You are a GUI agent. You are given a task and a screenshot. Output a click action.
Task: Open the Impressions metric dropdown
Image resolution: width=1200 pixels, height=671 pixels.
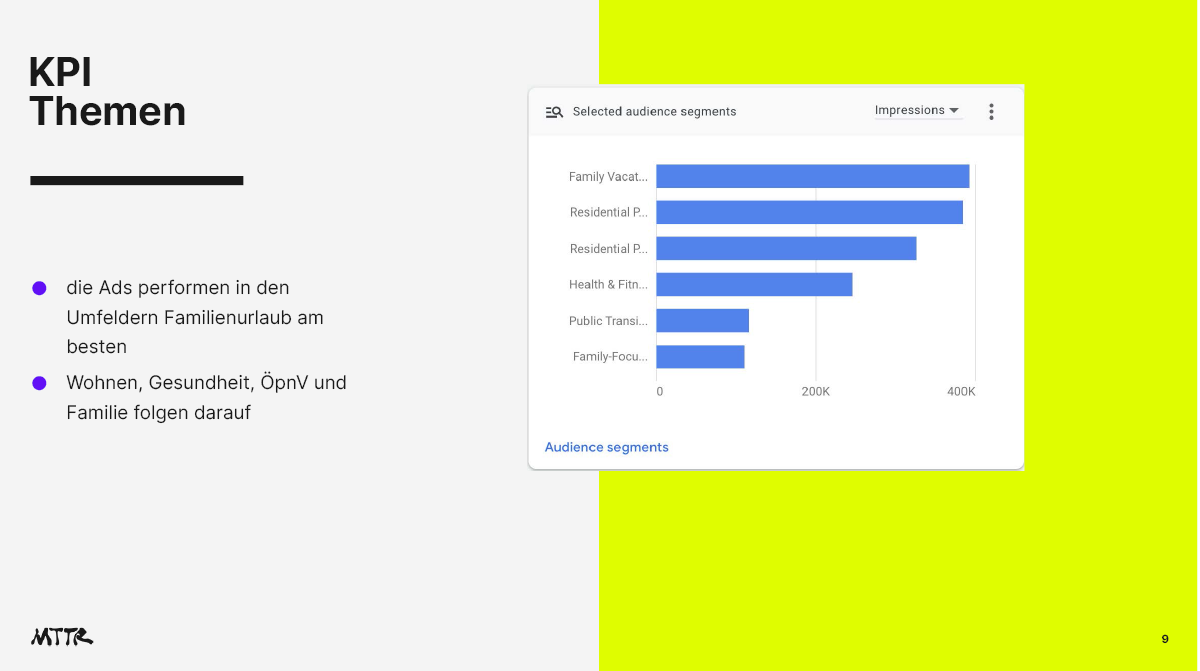917,111
